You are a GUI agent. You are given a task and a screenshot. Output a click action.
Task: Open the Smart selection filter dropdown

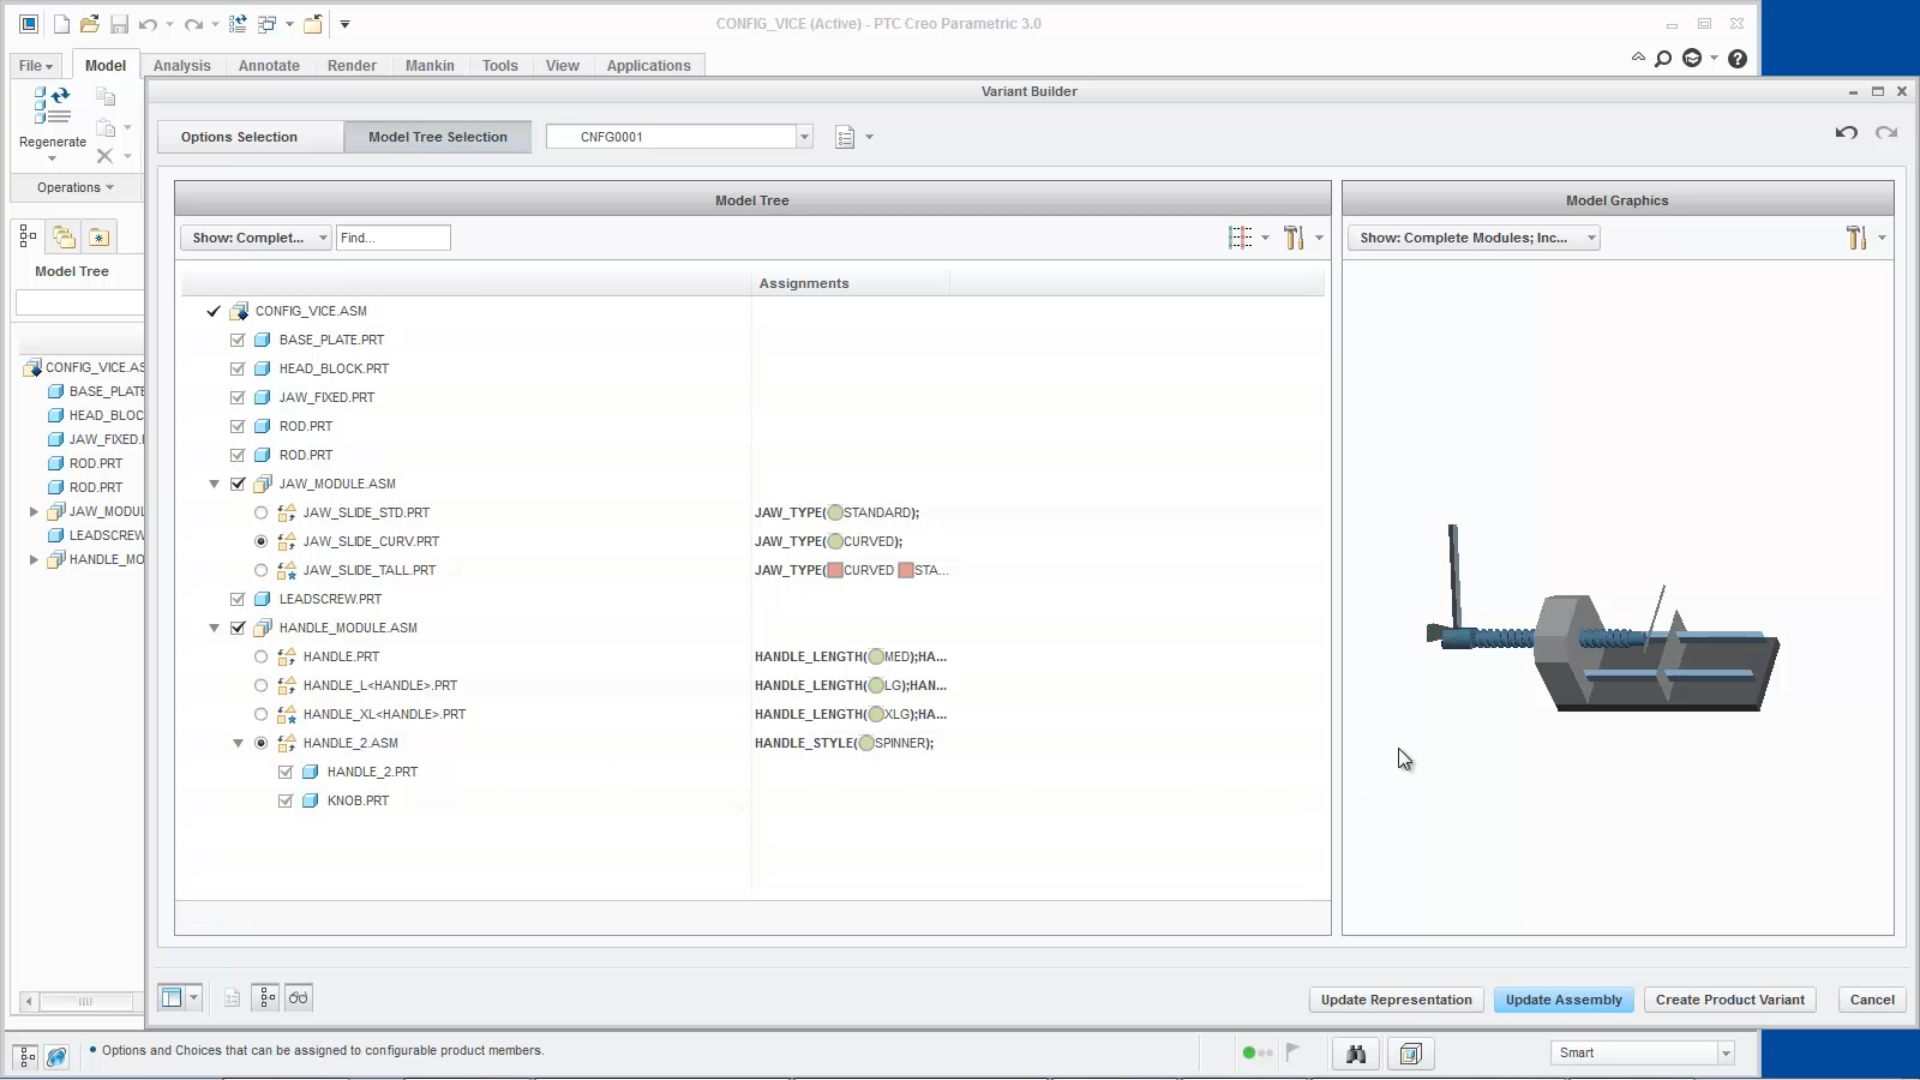pyautogui.click(x=1726, y=1053)
